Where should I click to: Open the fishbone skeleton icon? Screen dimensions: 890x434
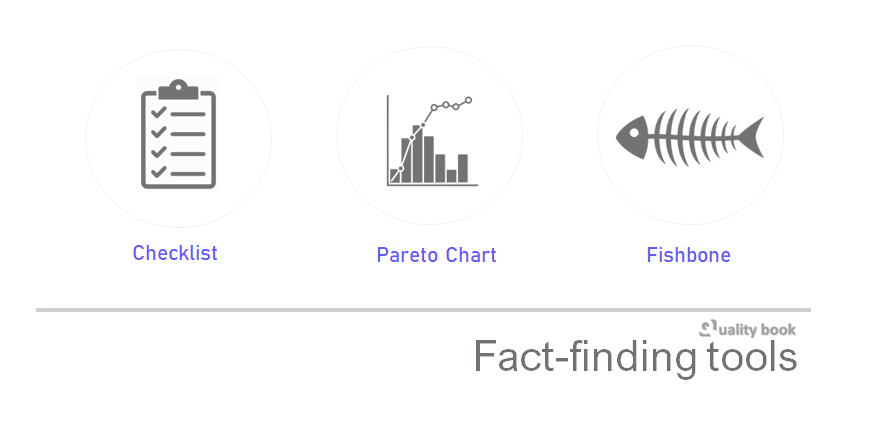[689, 136]
